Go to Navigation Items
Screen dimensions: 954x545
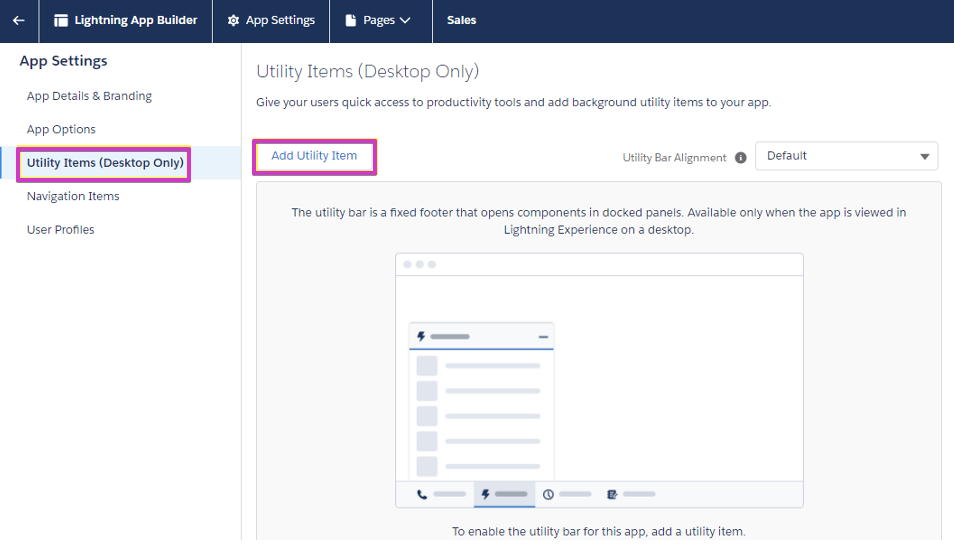[73, 196]
